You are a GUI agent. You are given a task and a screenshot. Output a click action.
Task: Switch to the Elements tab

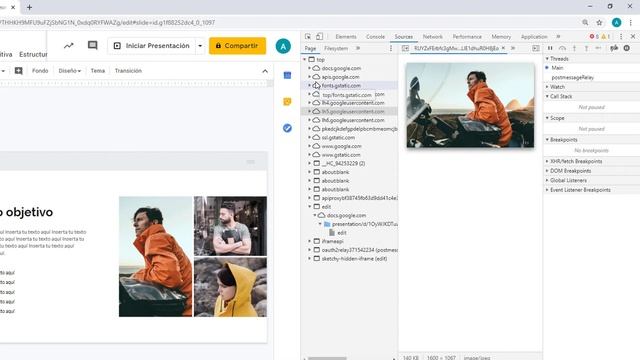click(346, 37)
